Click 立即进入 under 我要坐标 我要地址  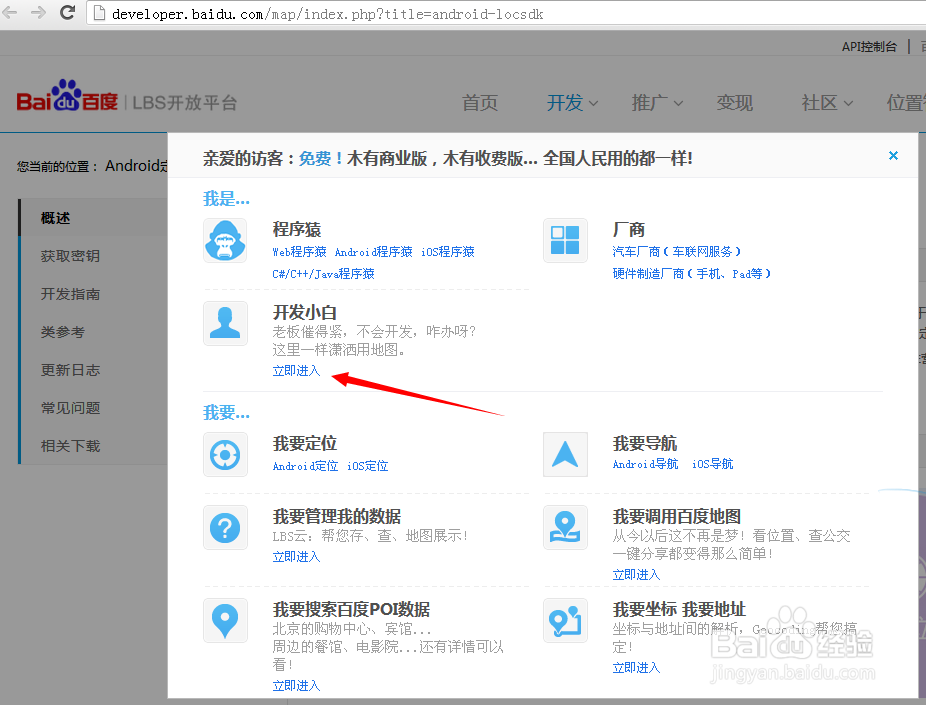point(637,668)
